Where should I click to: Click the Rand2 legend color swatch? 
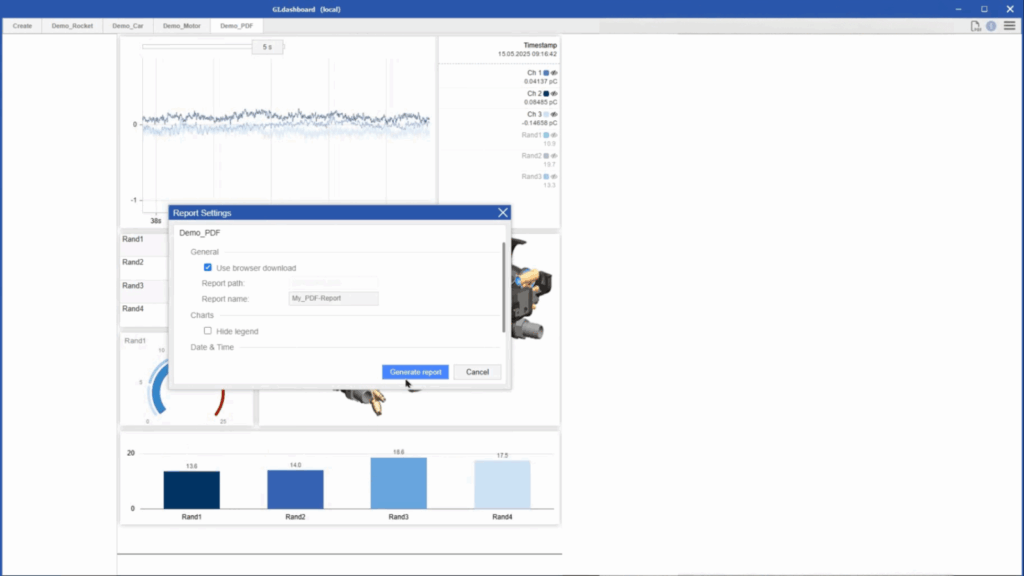coord(547,156)
